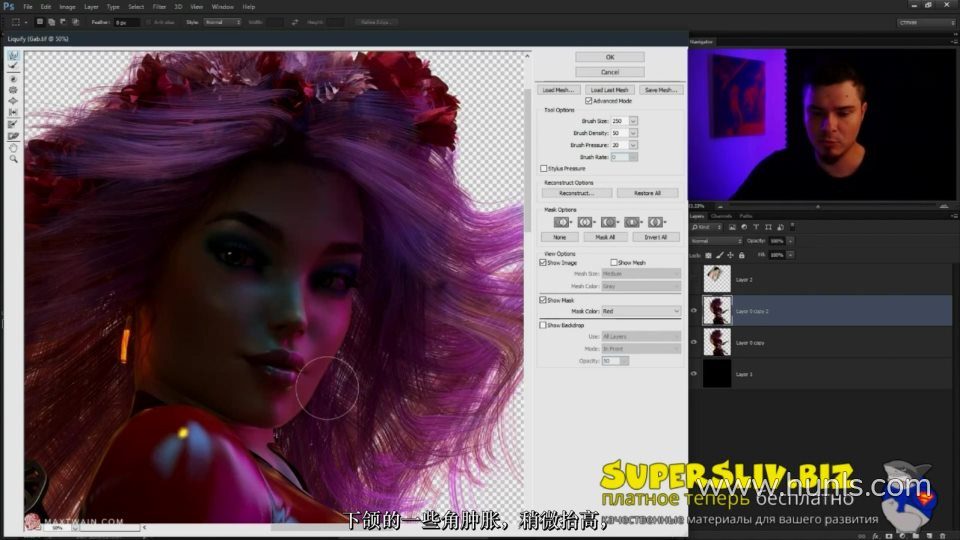The width and height of the screenshot is (960, 540).
Task: Hide Layer 0 copy 2 visibility eye
Action: [694, 311]
